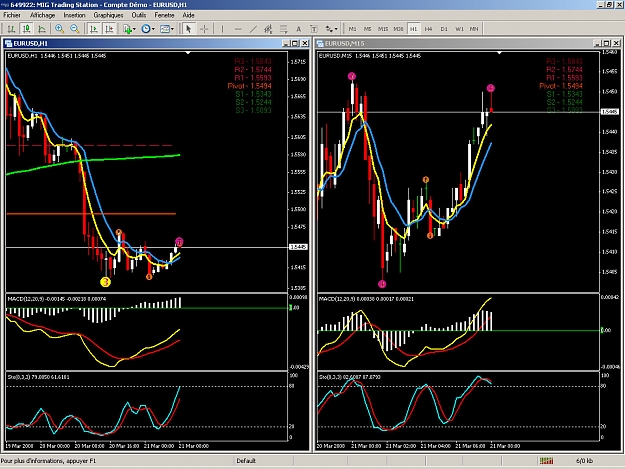Switch to candlestick chart display
The width and height of the screenshot is (625, 469).
click(x=26, y=29)
